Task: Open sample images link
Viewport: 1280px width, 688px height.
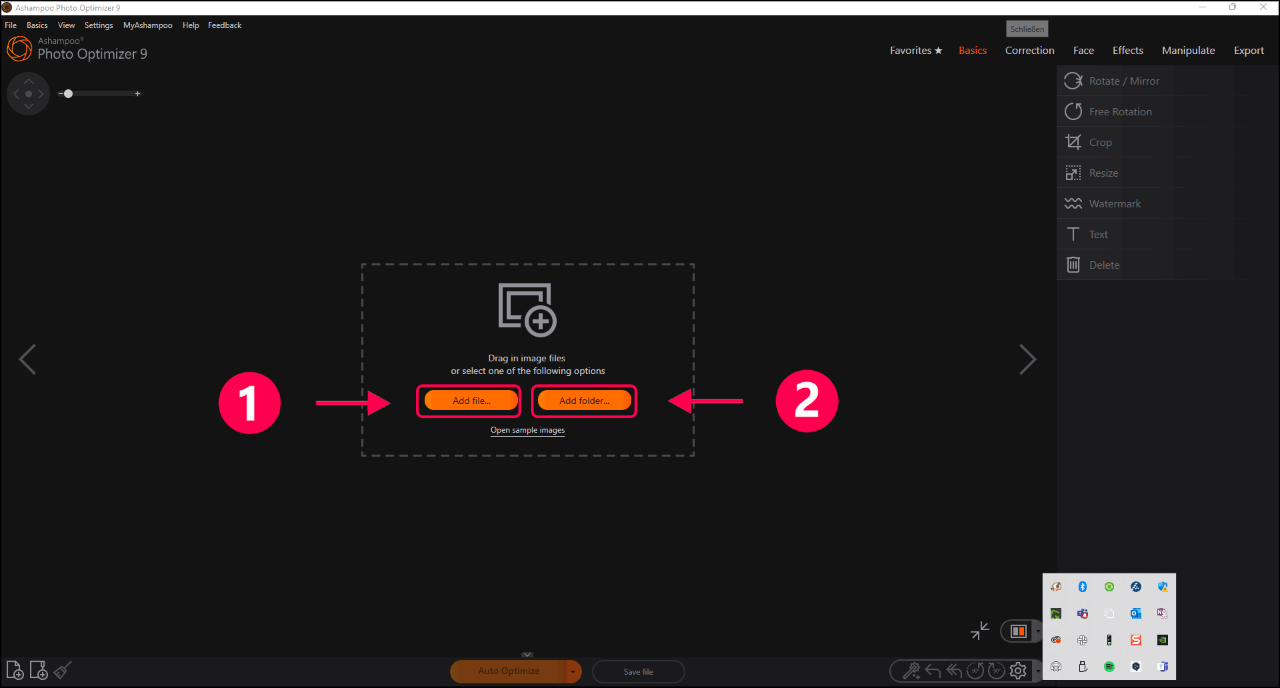Action: [528, 431]
